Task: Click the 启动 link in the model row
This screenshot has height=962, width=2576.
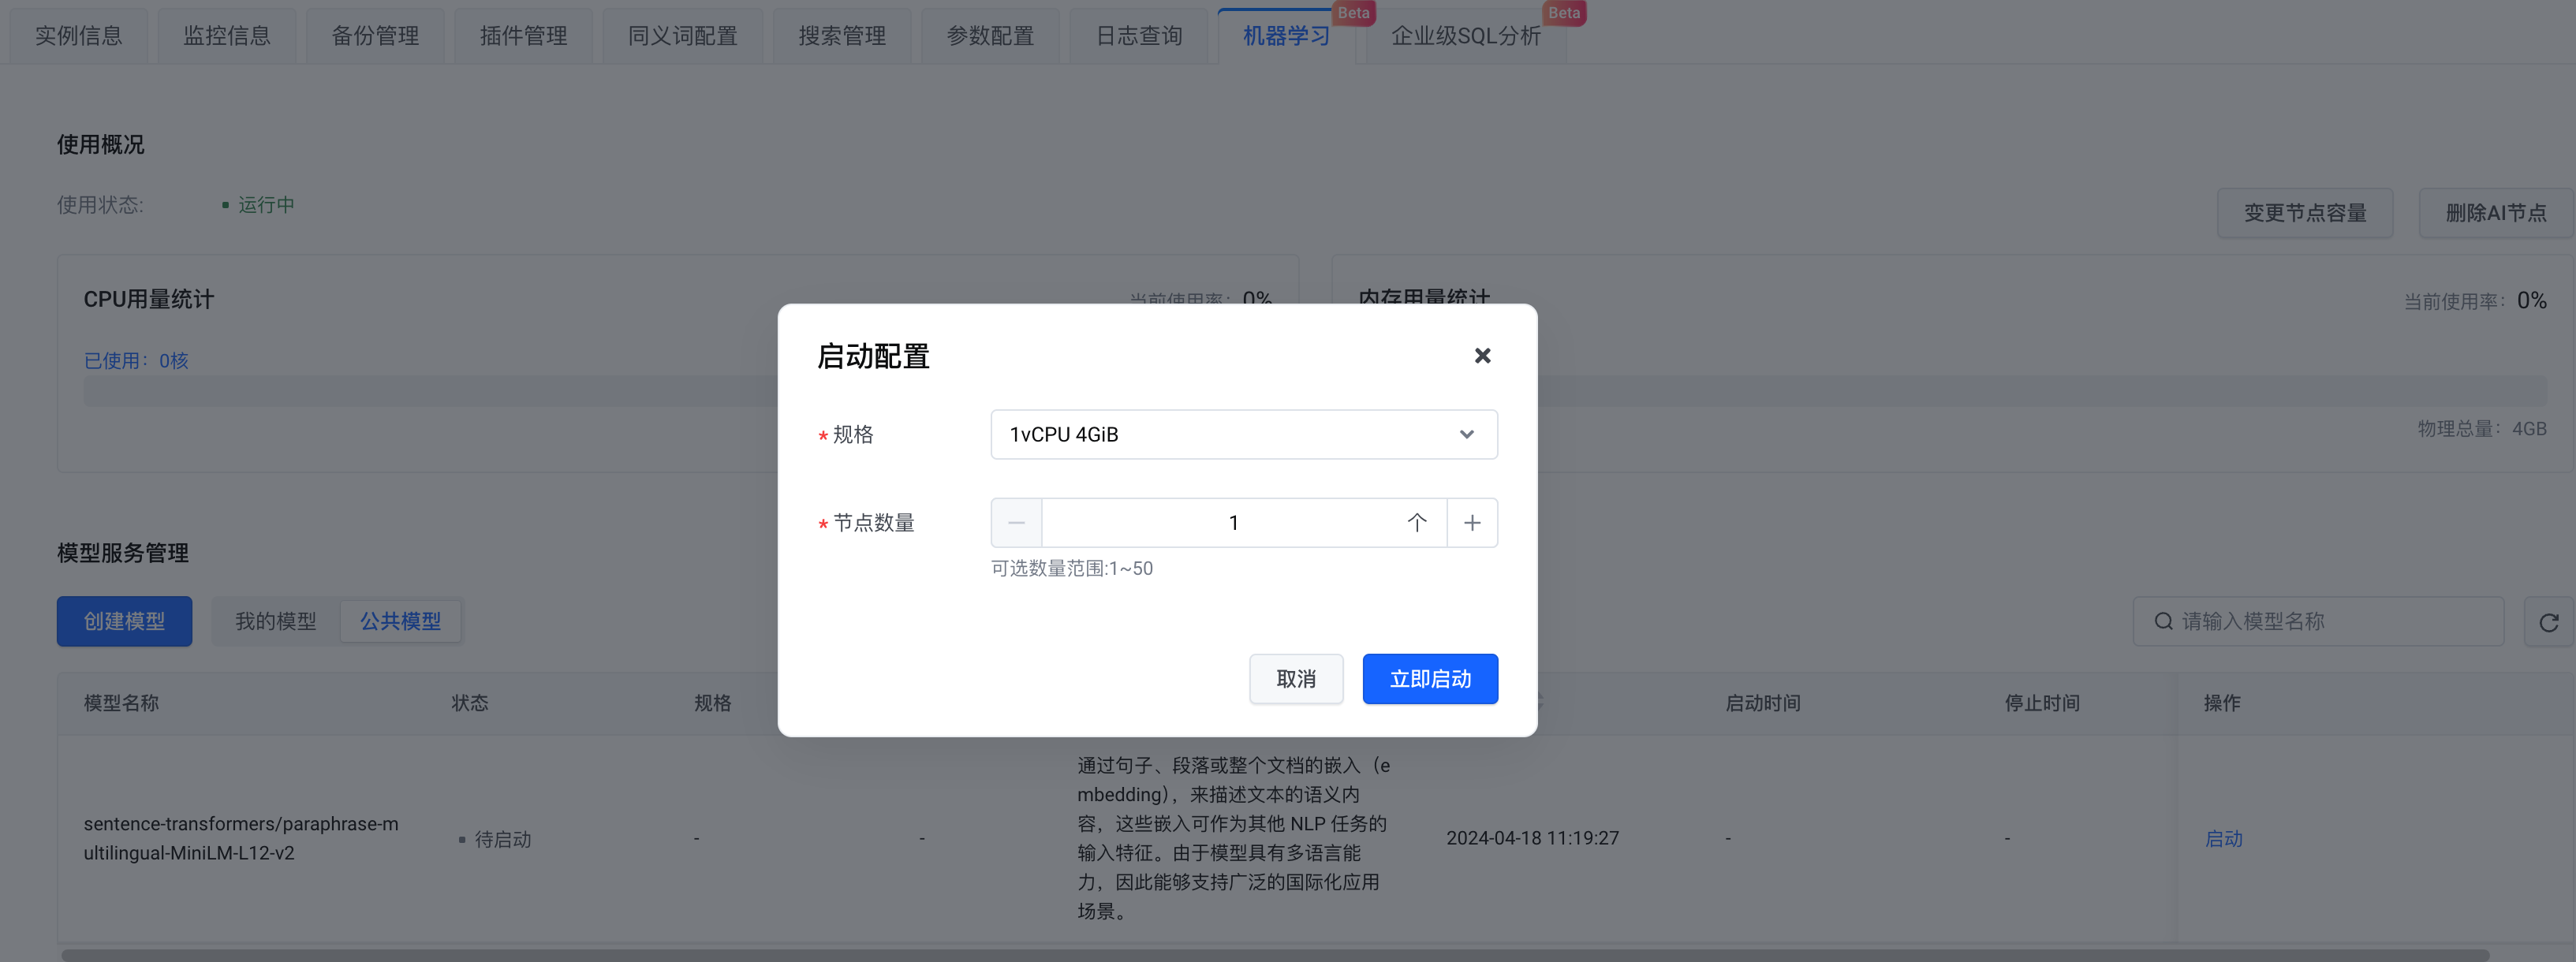Action: tap(2223, 839)
